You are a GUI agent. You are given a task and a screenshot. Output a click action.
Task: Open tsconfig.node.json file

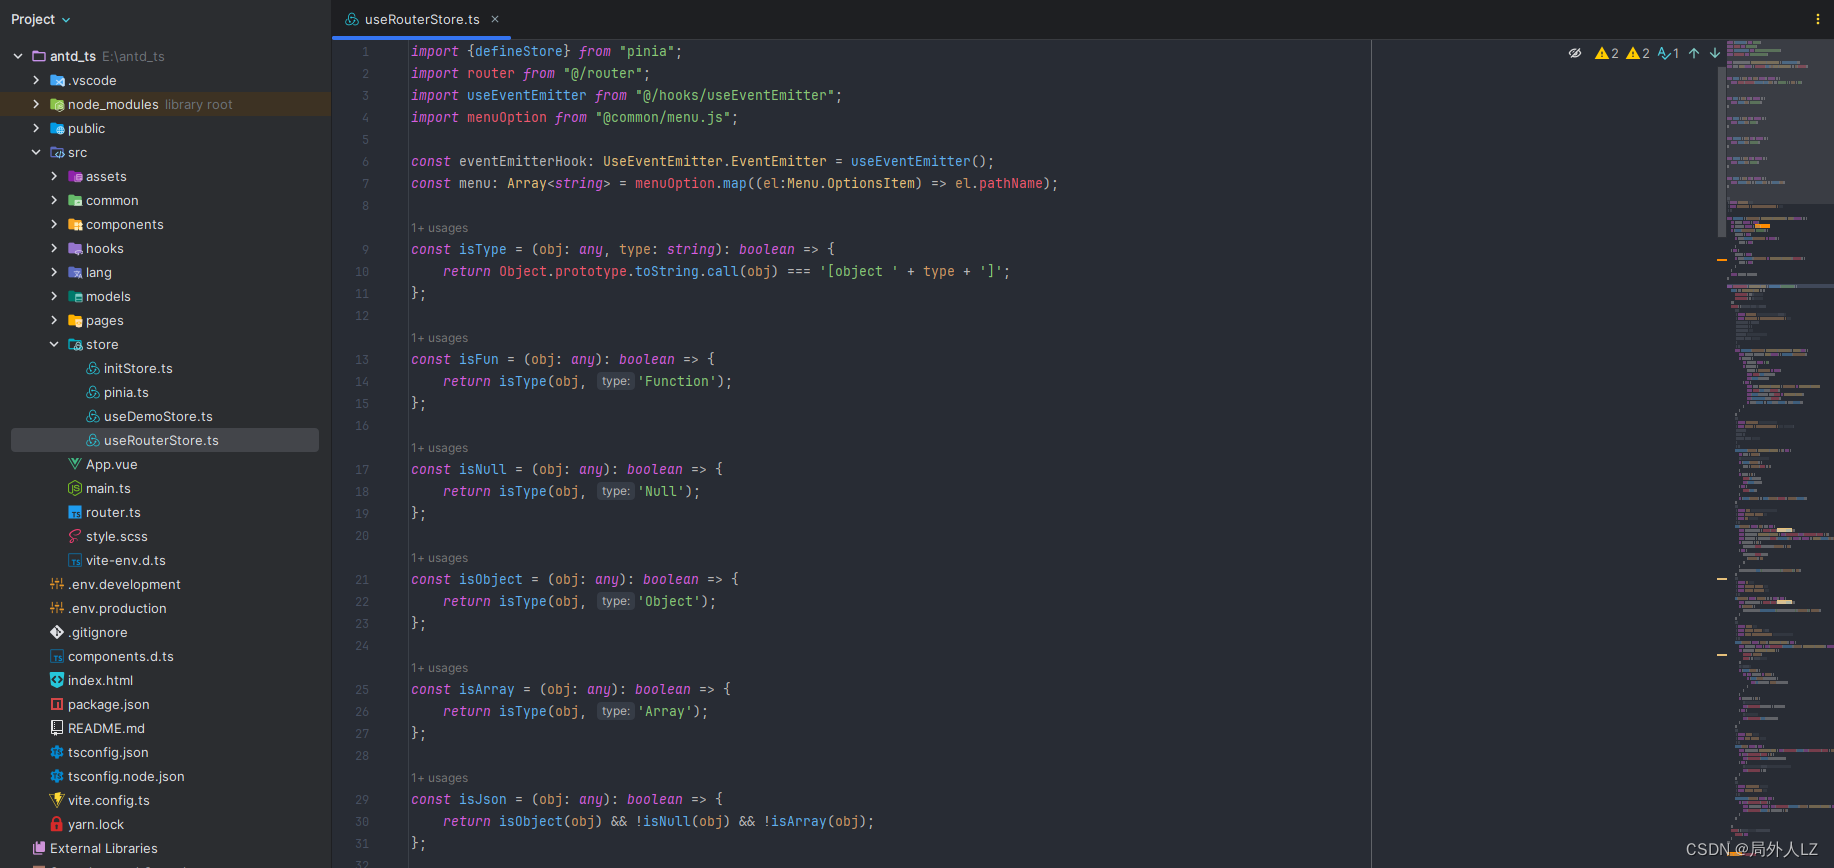click(126, 776)
